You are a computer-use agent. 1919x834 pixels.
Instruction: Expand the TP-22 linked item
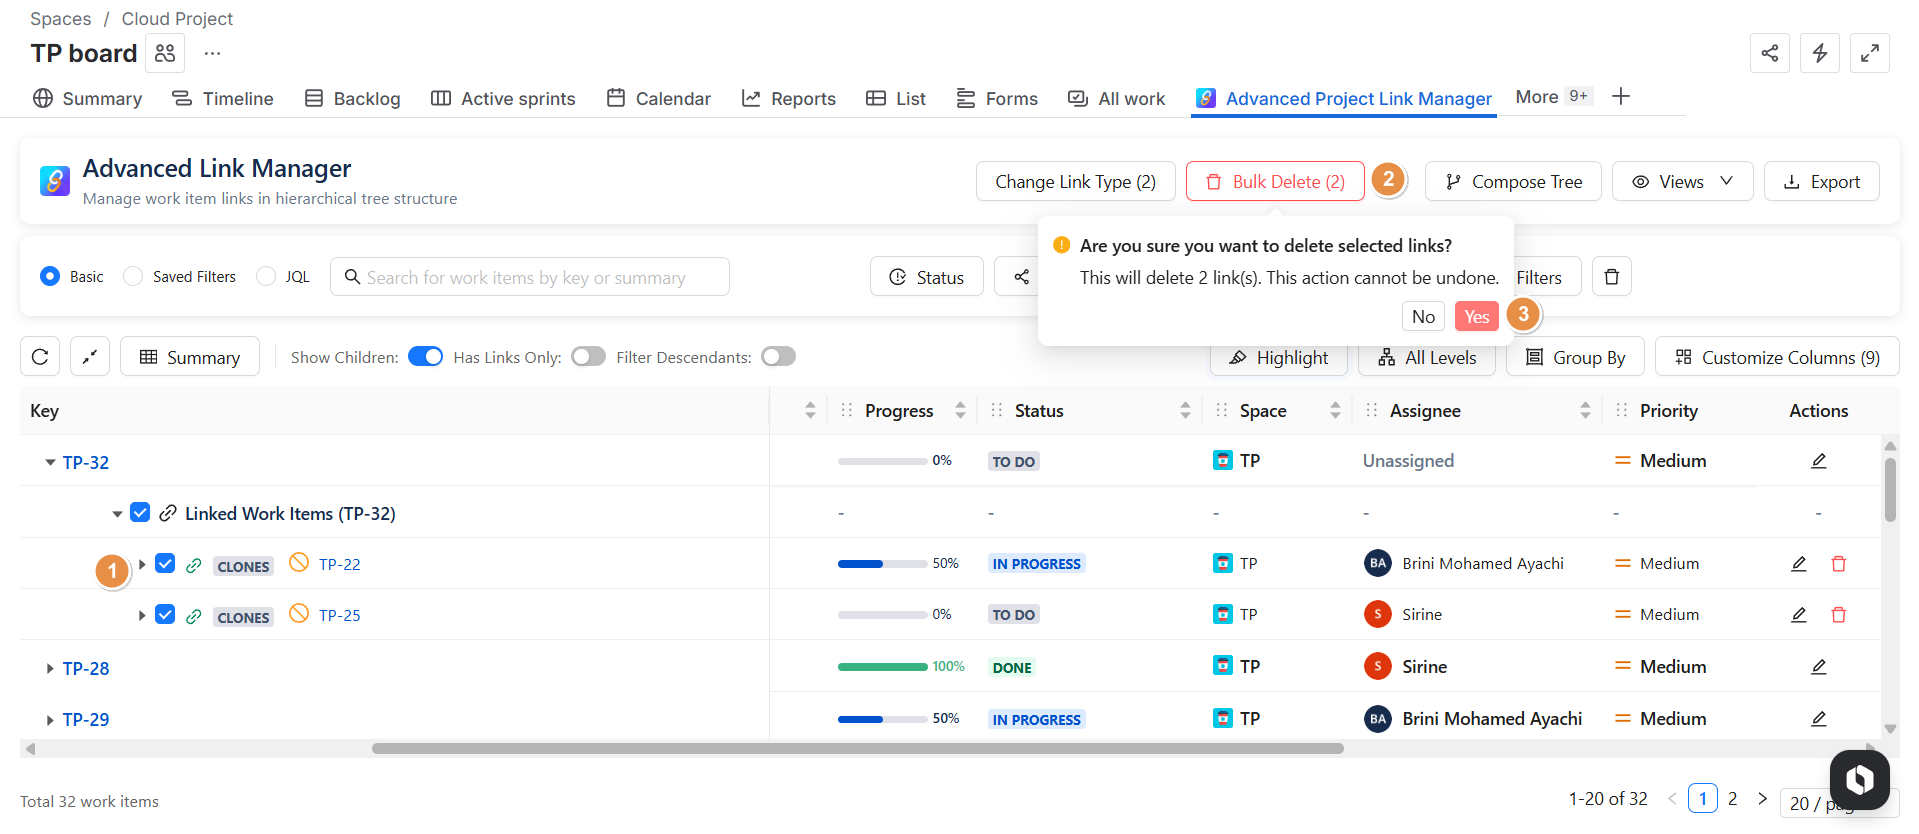click(142, 565)
